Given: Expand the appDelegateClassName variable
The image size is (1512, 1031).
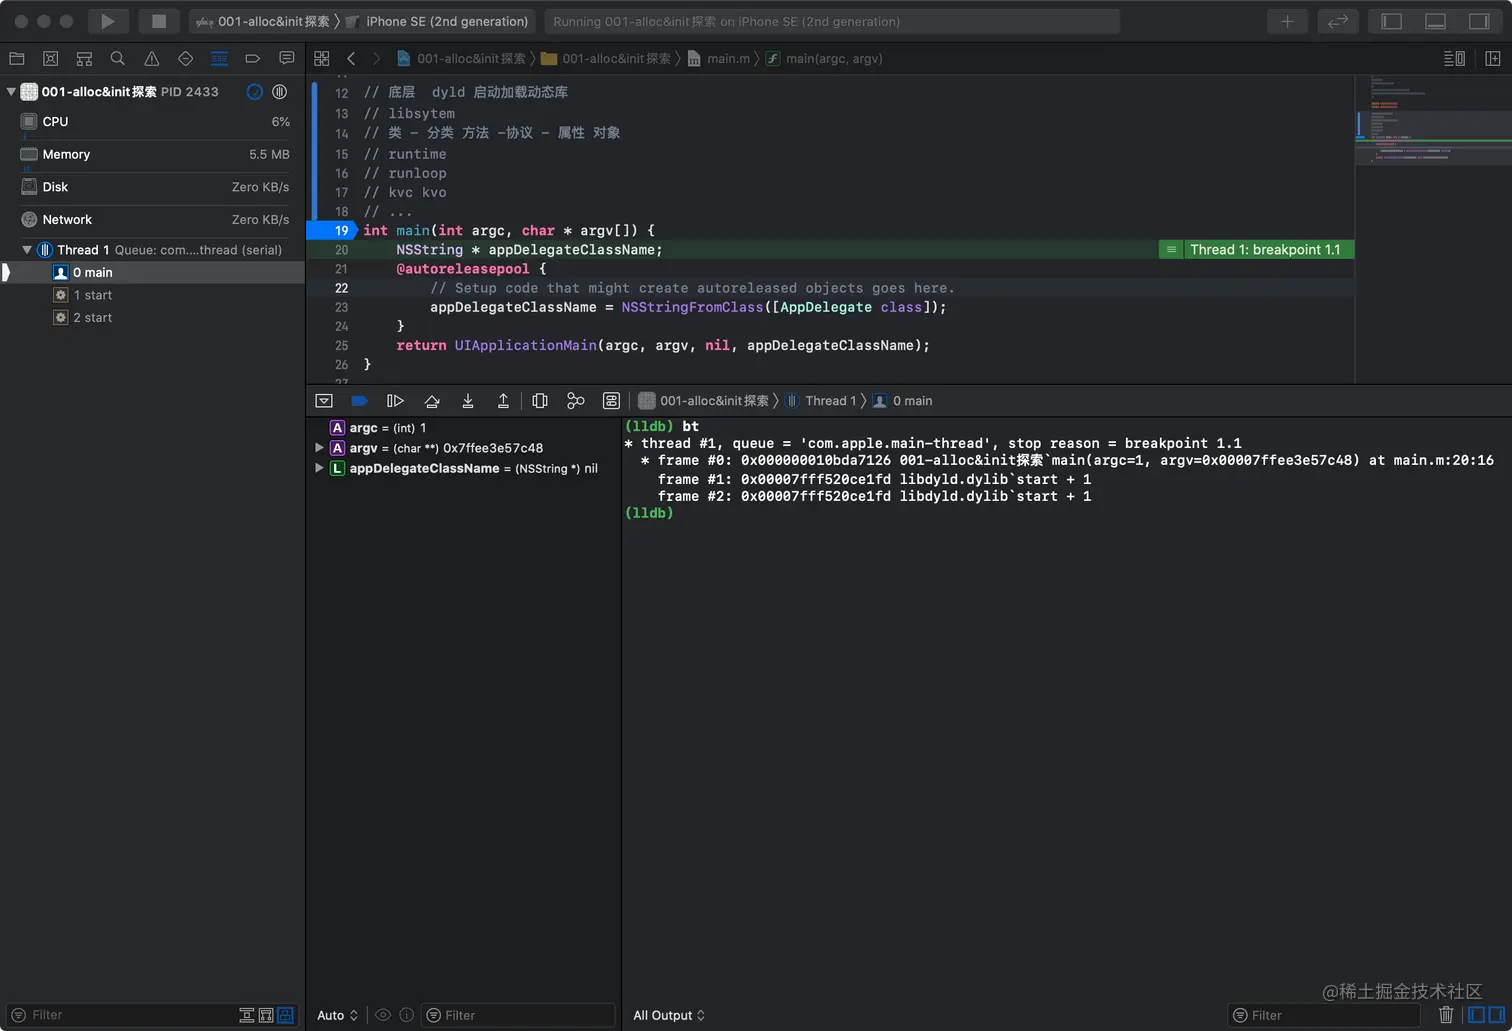Looking at the screenshot, I should 319,468.
